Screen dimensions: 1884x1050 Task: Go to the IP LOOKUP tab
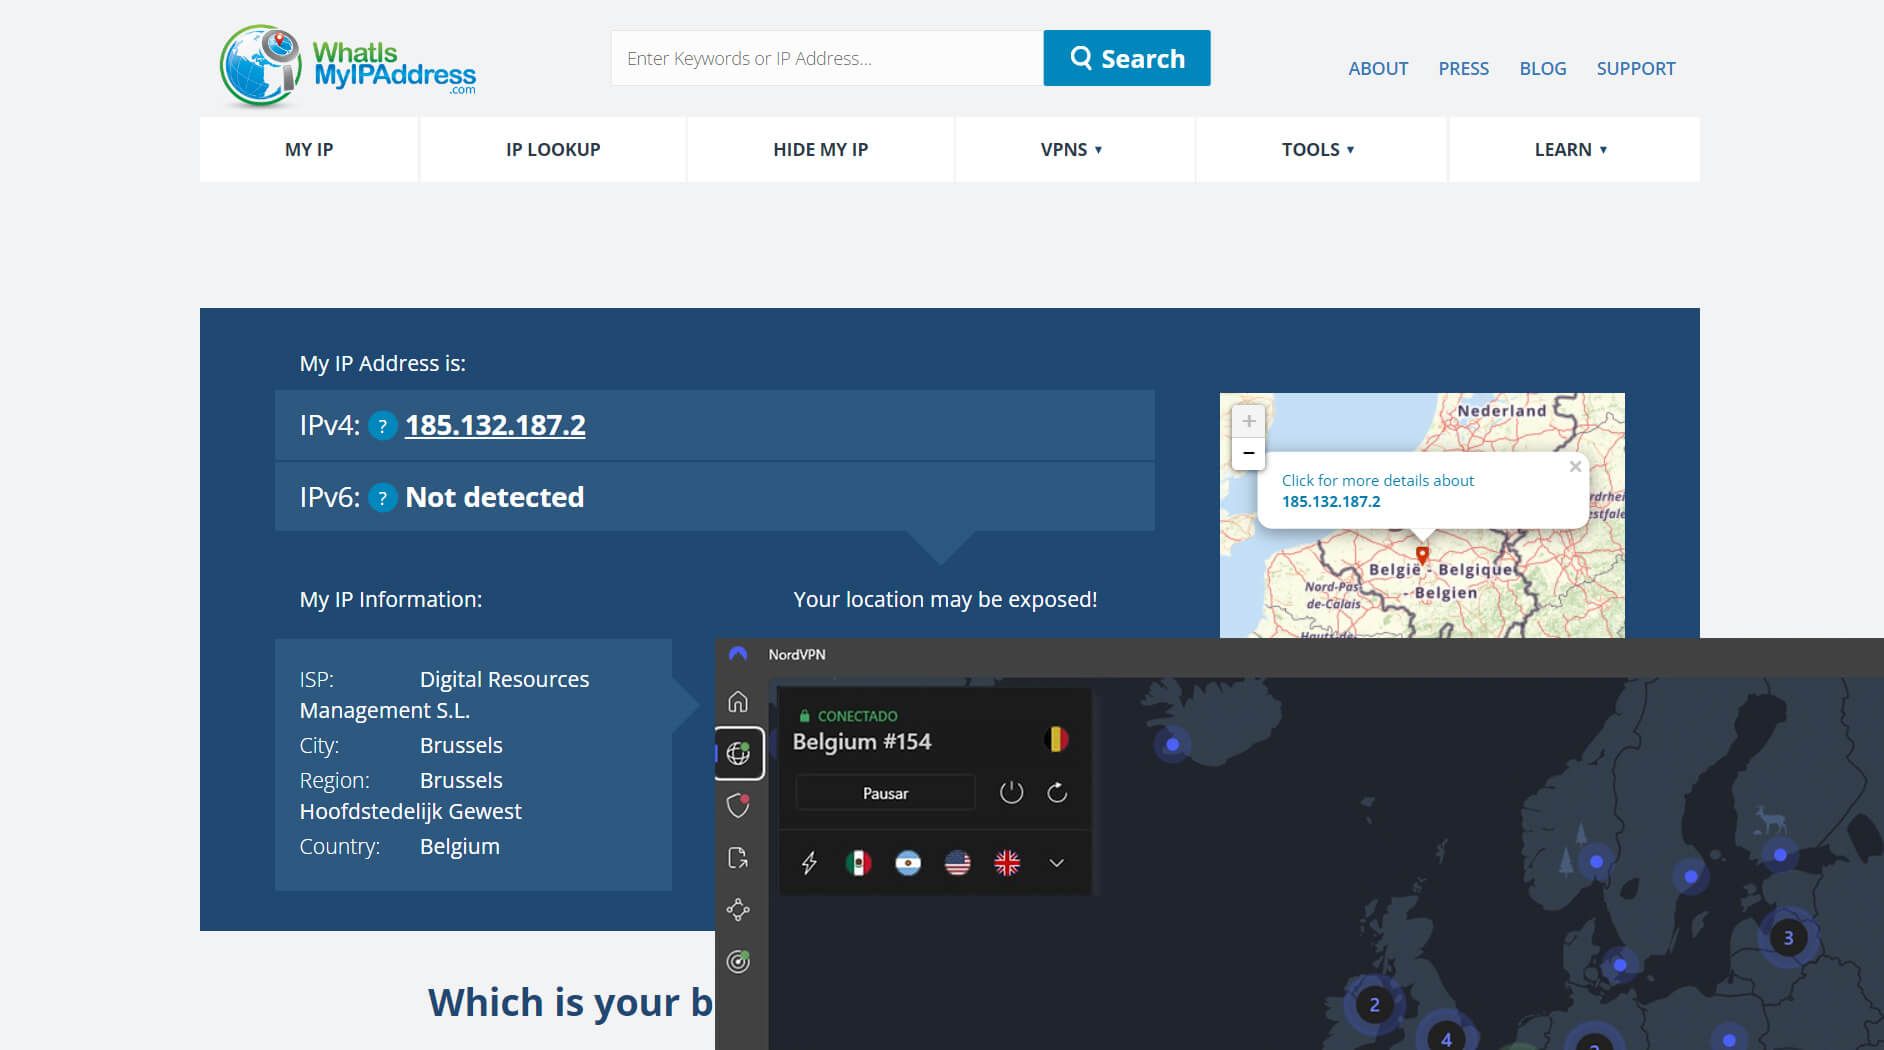click(553, 149)
